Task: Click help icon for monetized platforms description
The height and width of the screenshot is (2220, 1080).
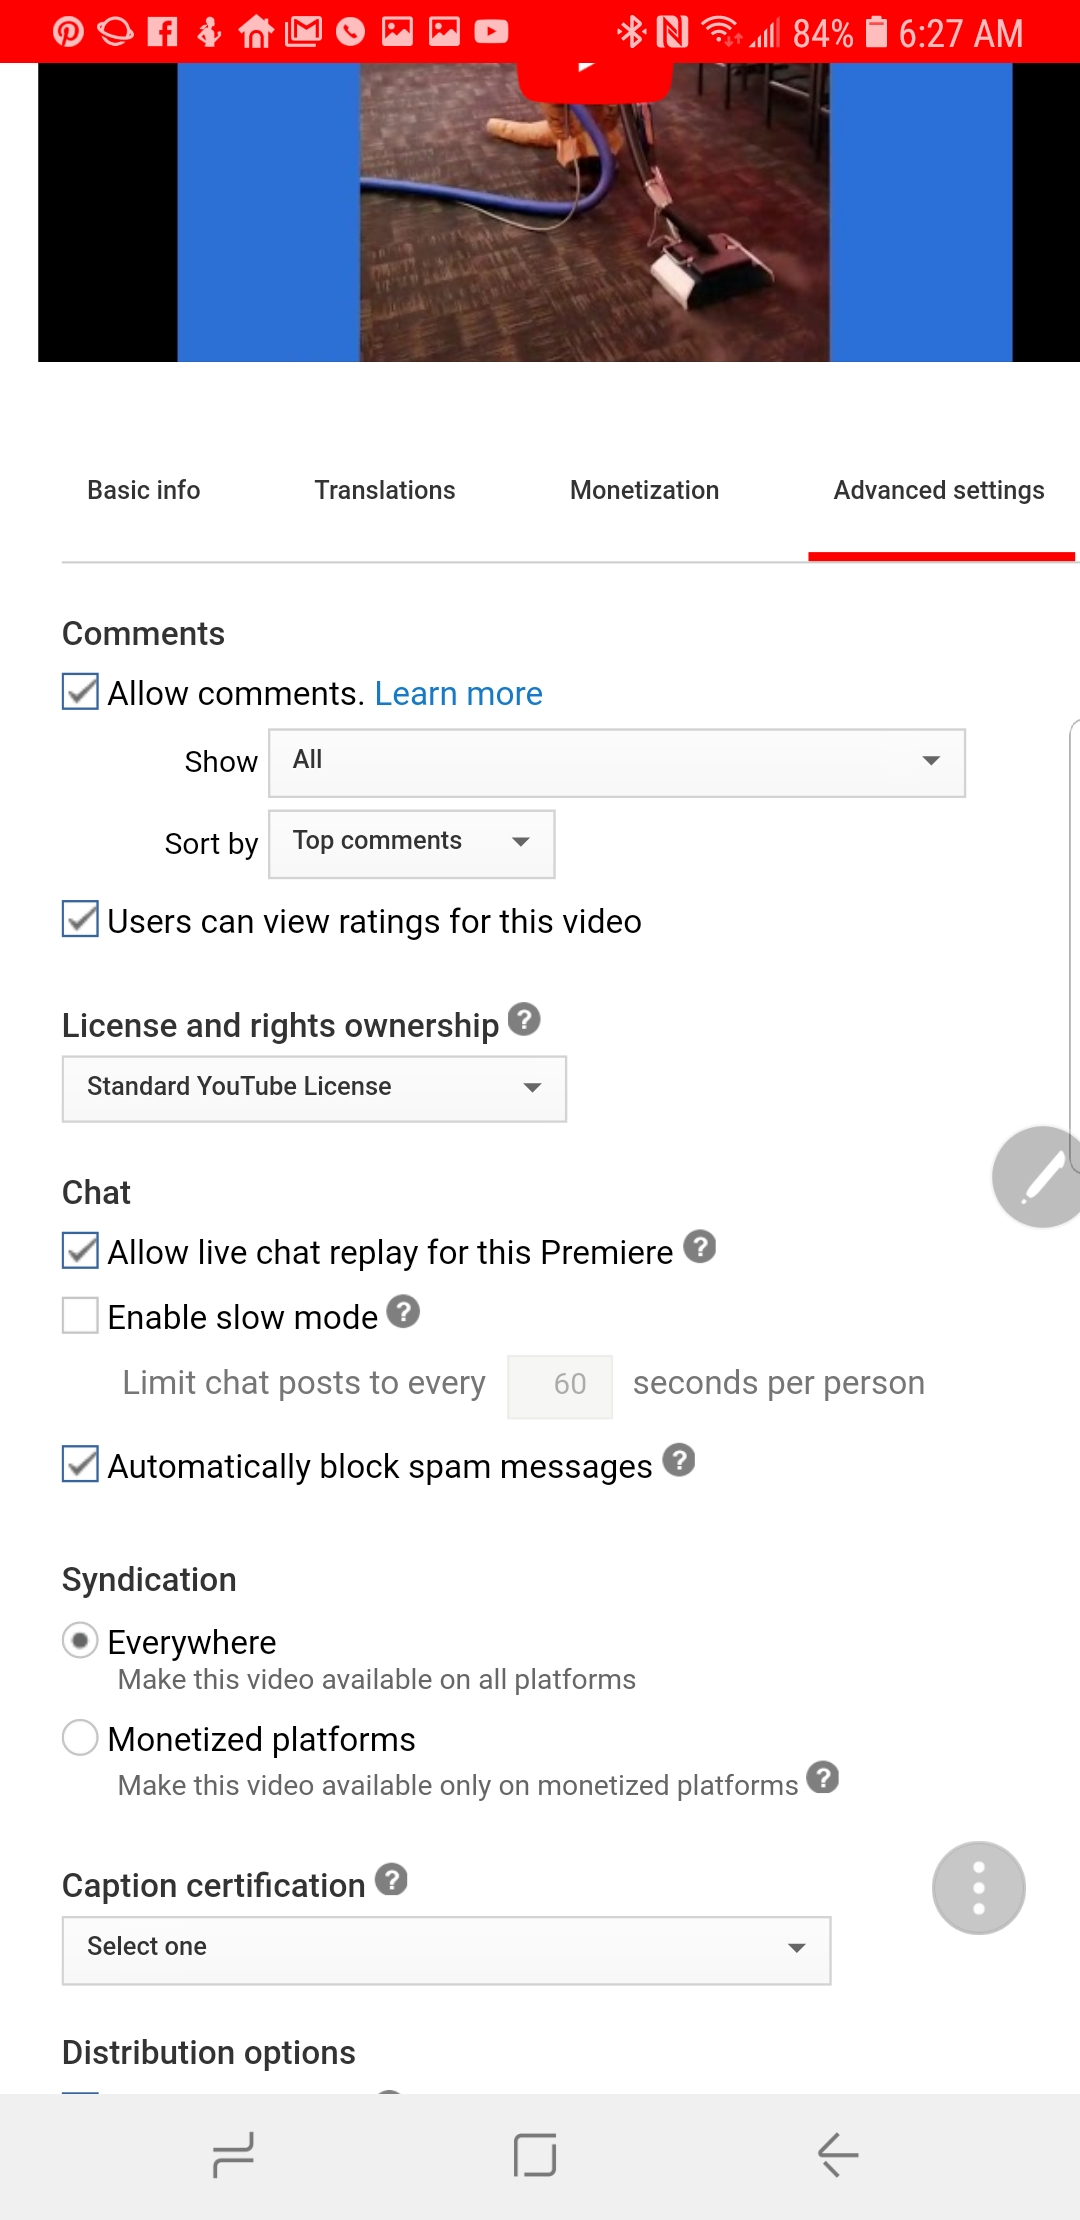Action: (x=823, y=1777)
